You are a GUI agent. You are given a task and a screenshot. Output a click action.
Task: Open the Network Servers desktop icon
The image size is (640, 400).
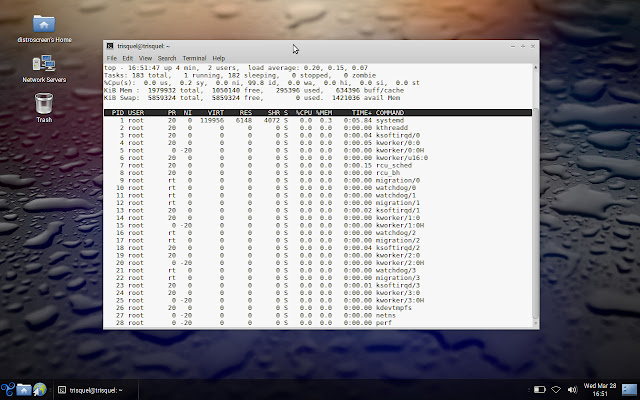(44, 69)
